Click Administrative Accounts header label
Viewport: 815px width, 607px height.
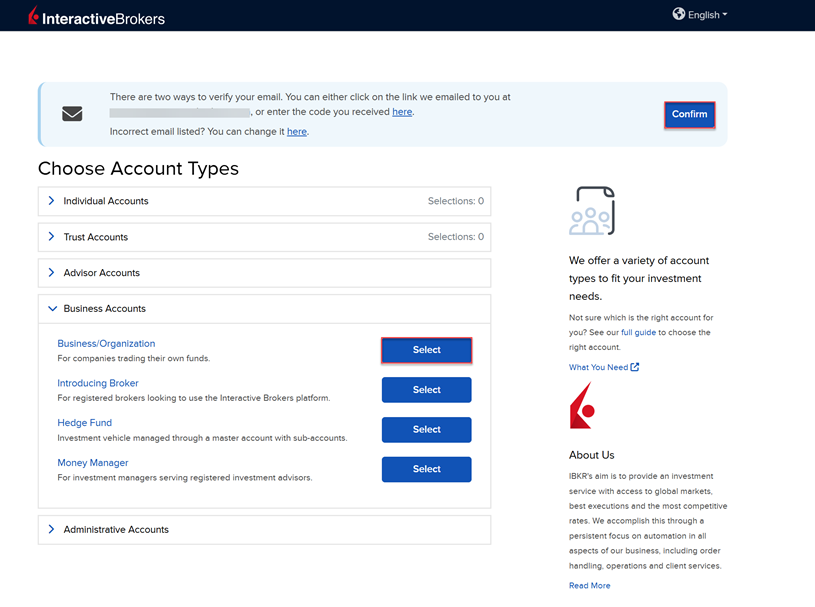[116, 530]
